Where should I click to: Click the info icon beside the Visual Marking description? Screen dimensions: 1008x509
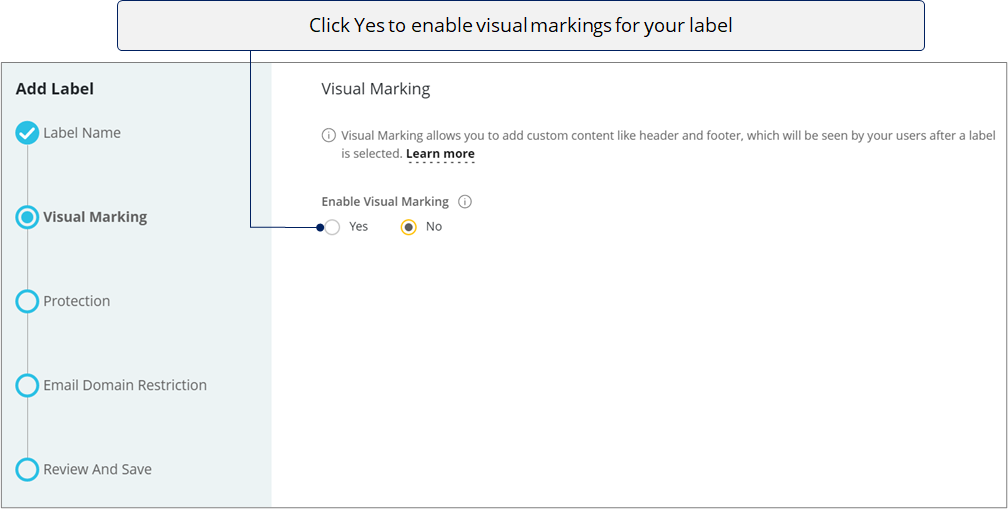328,136
